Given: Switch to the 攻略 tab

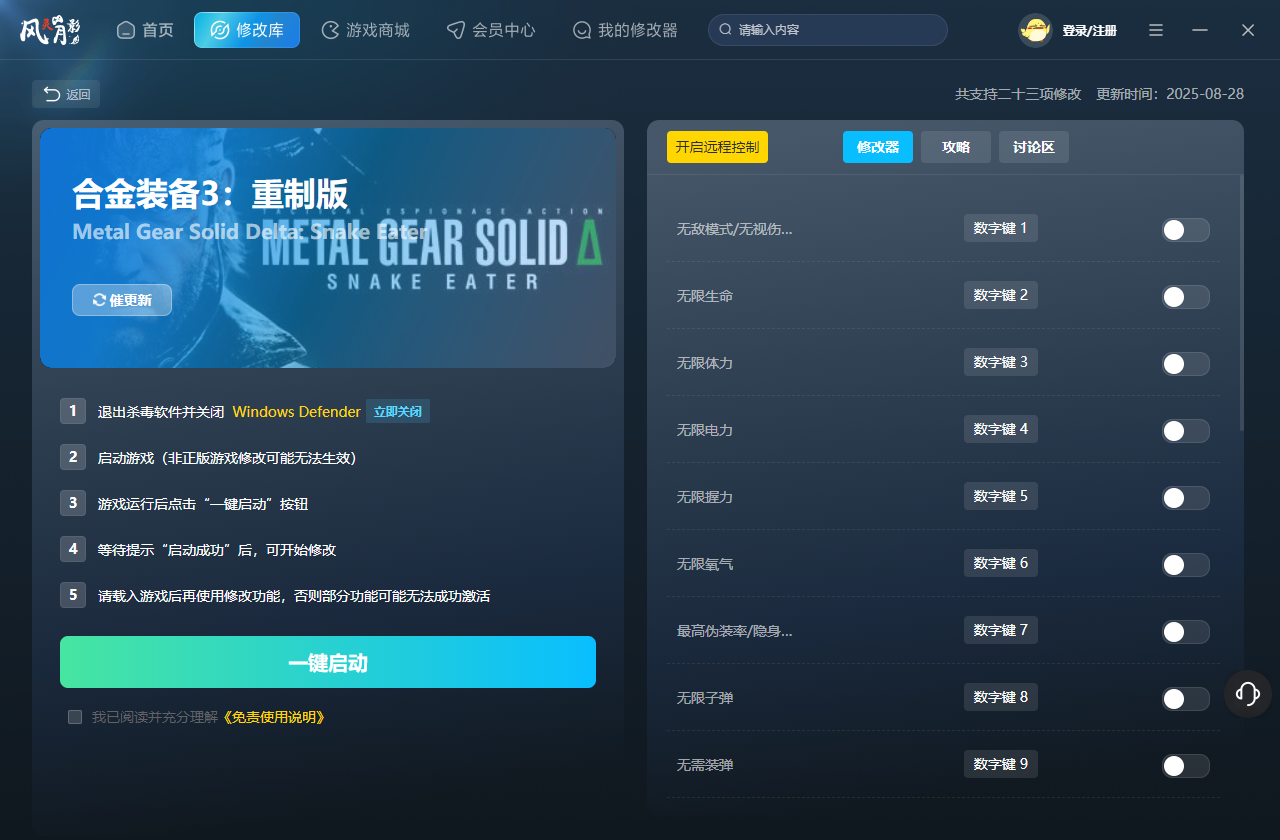Looking at the screenshot, I should 956,147.
